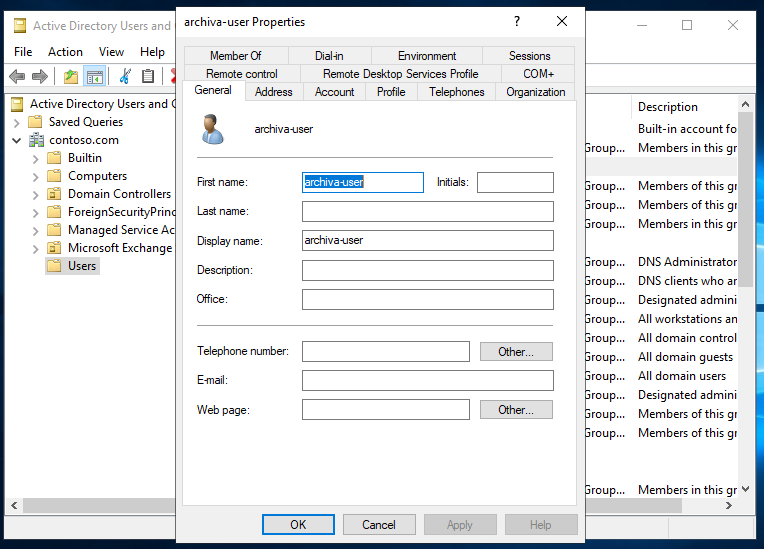Image resolution: width=764 pixels, height=549 pixels.
Task: Click the contoso.com domain icon
Action: click(37, 140)
